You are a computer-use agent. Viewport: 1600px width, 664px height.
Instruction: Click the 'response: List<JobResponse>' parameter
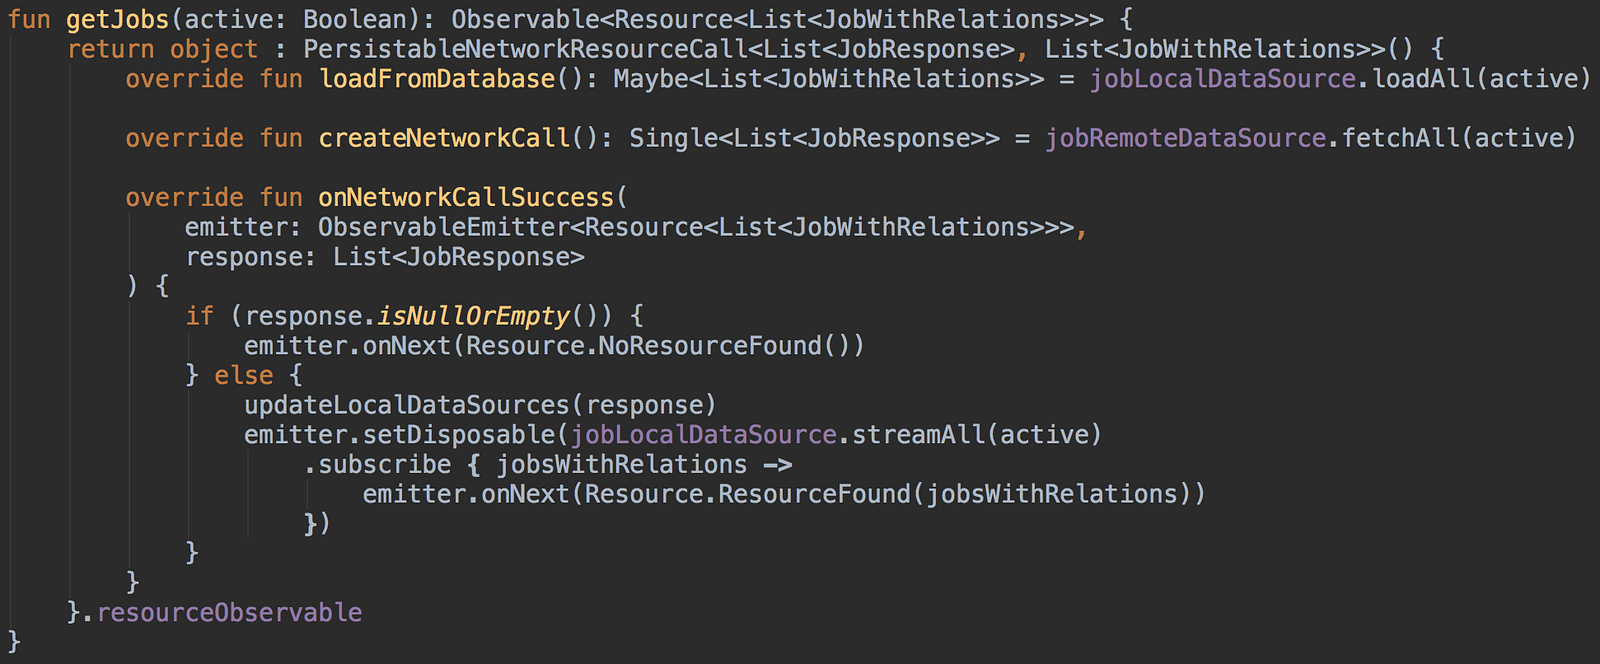pos(385,257)
